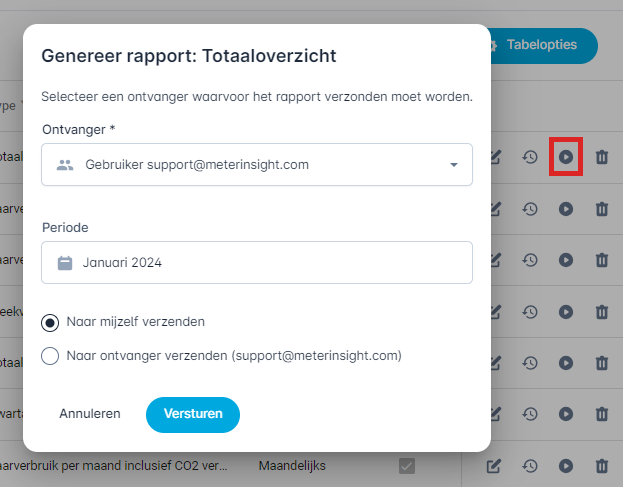View history of the 'eekv' report row
Screen dimensions: 623x487
coord(530,312)
